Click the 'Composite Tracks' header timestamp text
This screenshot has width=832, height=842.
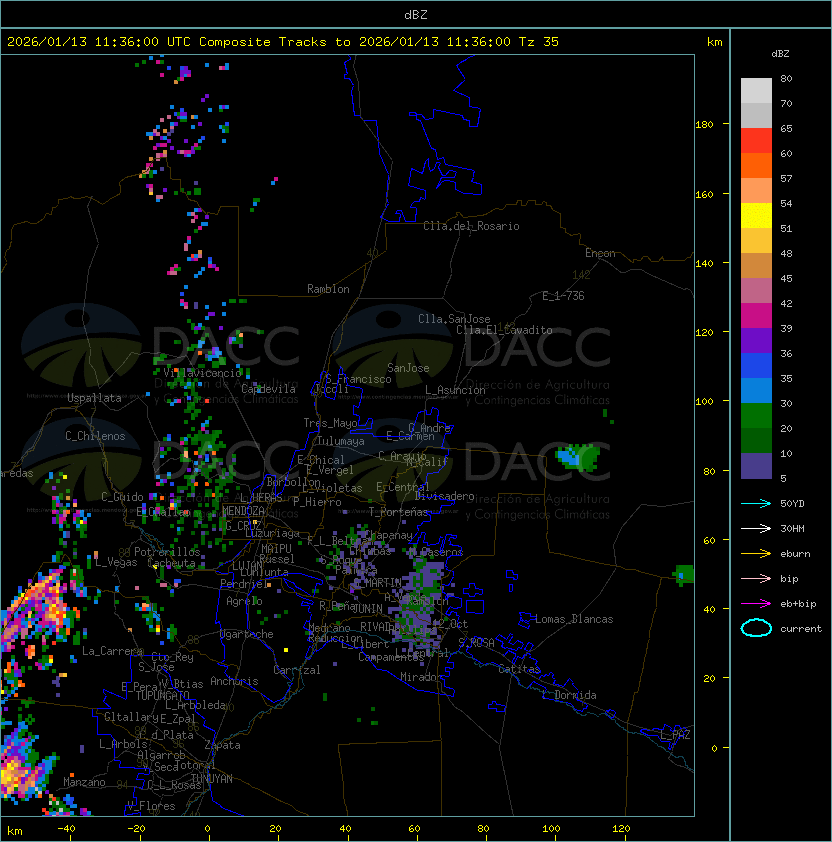coord(283,42)
